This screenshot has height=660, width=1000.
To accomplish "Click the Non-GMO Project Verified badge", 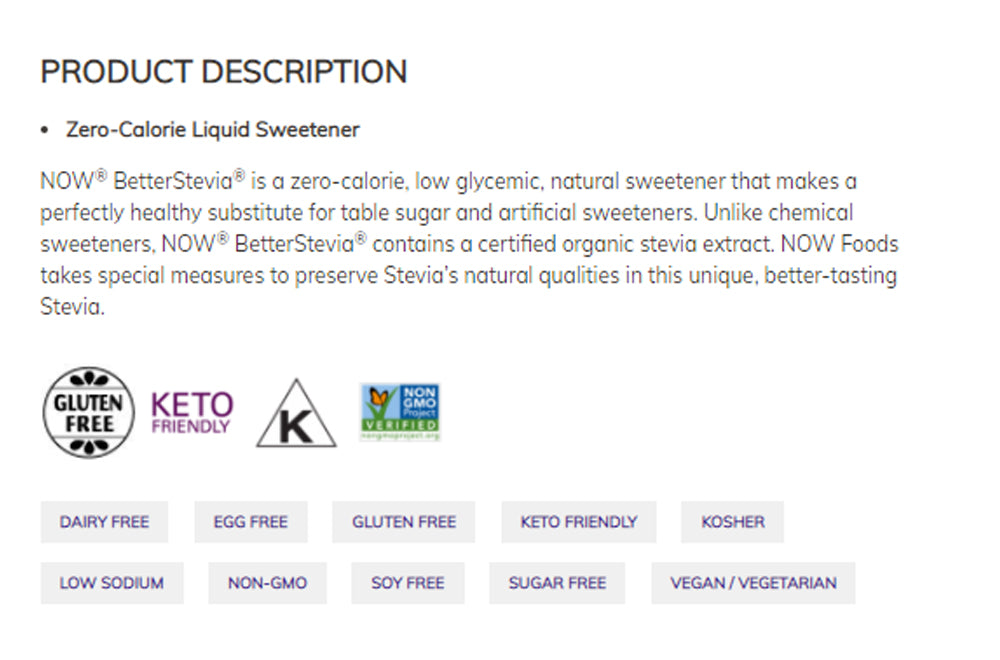I will (x=400, y=412).
